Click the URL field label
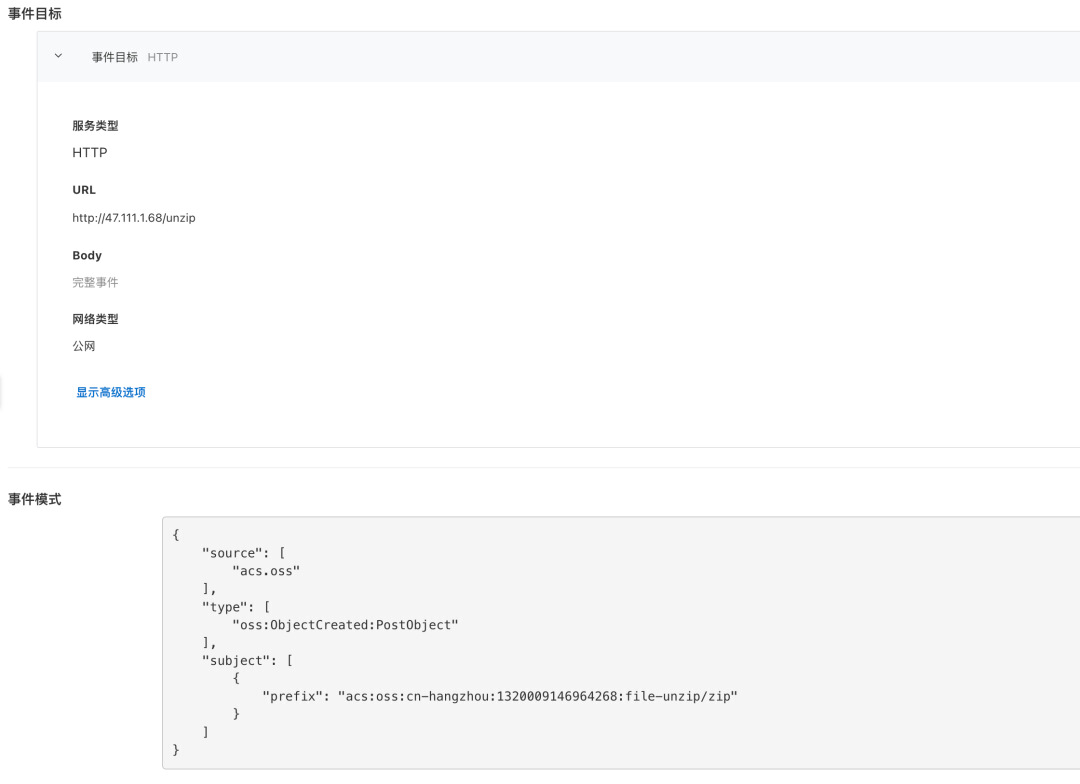The image size is (1080, 784). pos(84,190)
